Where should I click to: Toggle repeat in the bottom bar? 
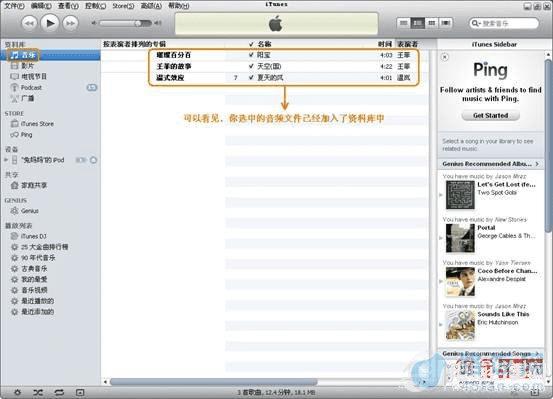[x=59, y=392]
